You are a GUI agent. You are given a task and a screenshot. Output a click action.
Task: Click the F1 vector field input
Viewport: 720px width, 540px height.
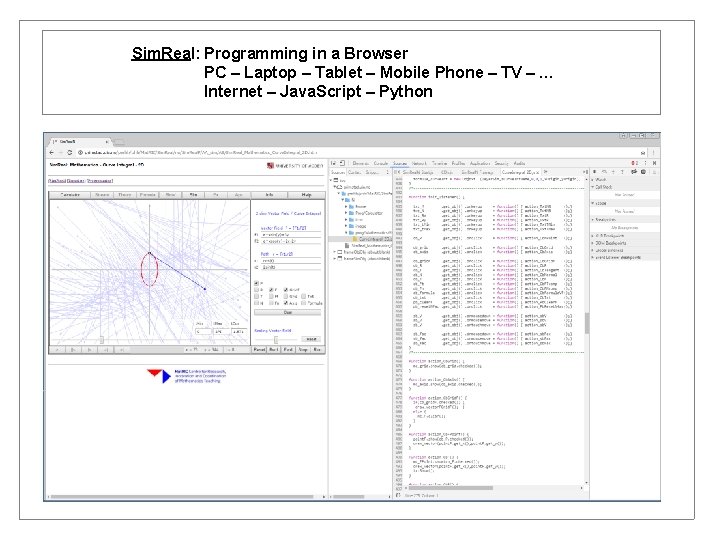coord(291,235)
